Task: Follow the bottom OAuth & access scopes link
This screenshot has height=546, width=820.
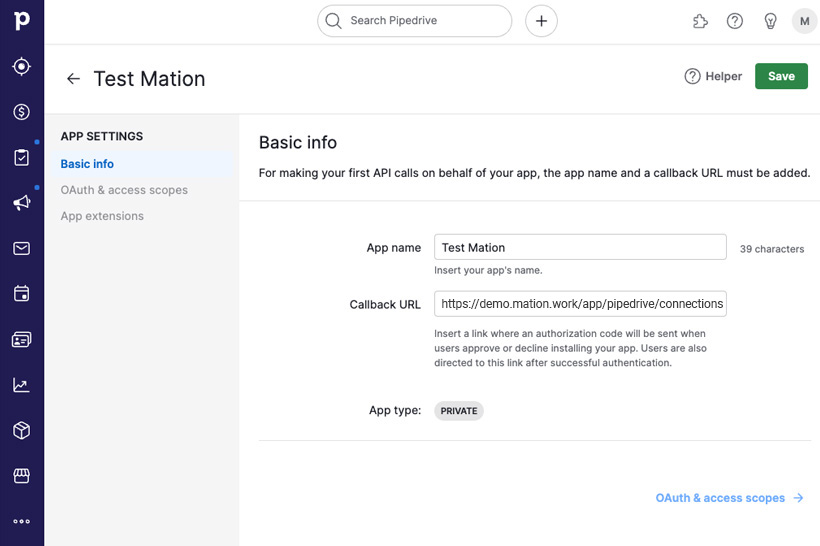Action: coord(730,498)
